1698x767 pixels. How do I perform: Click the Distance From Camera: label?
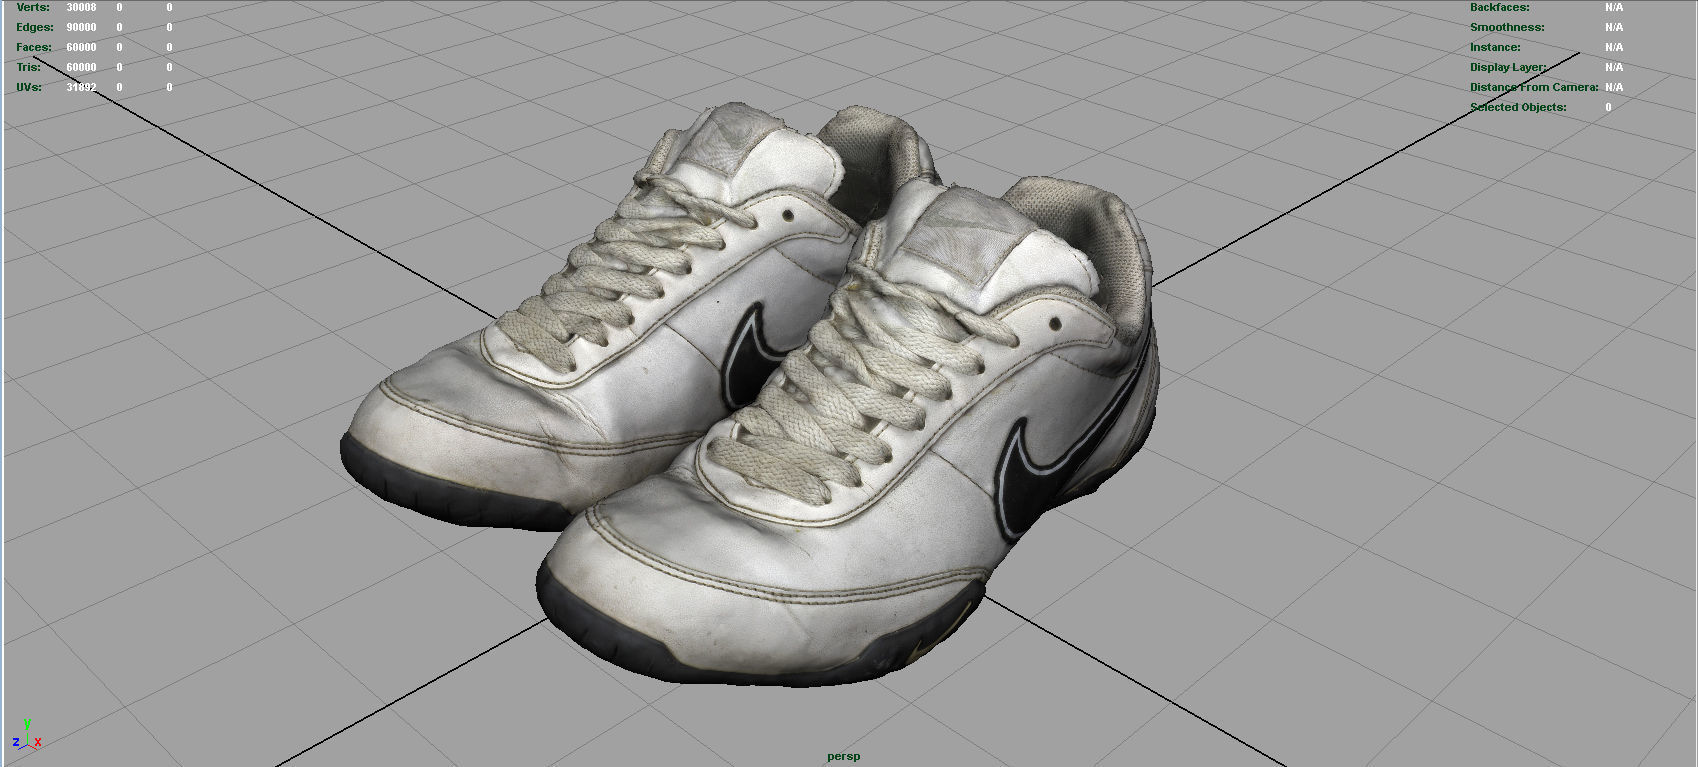click(1534, 87)
